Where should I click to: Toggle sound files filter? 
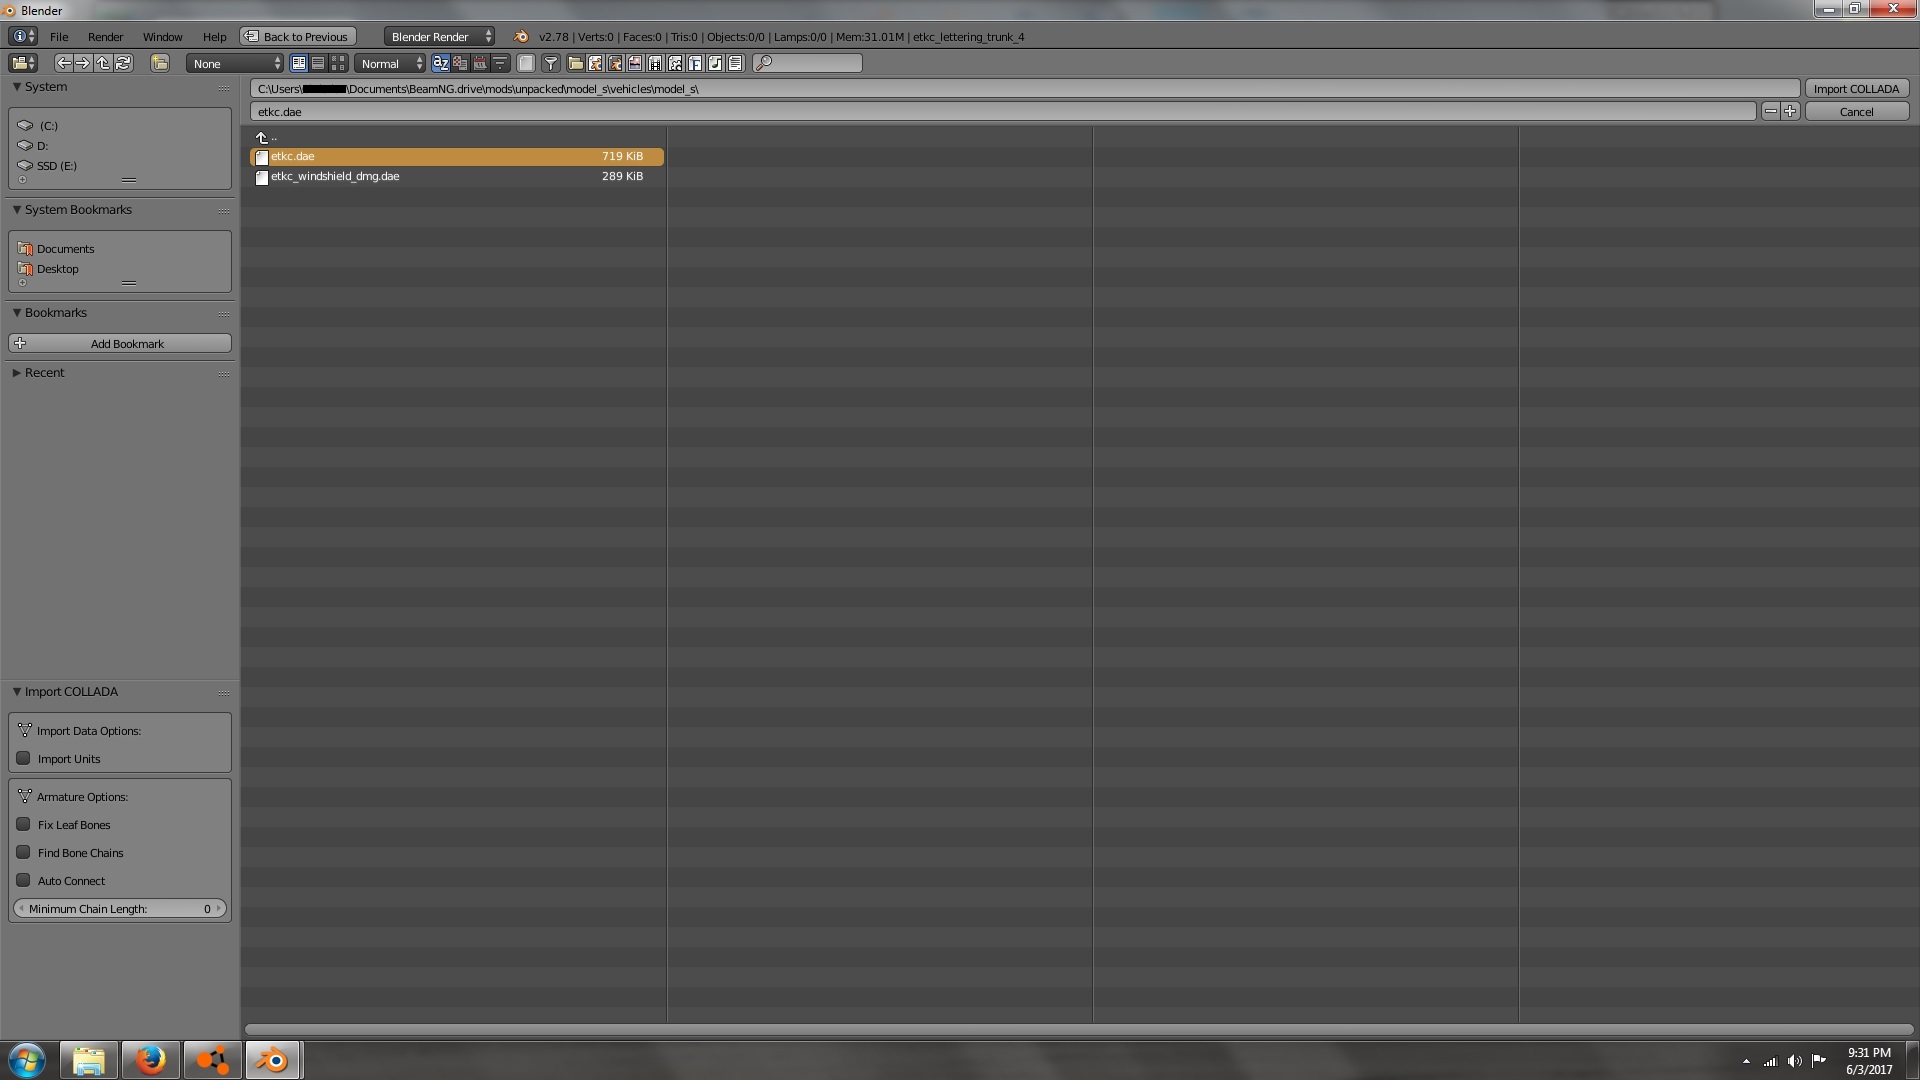click(715, 63)
